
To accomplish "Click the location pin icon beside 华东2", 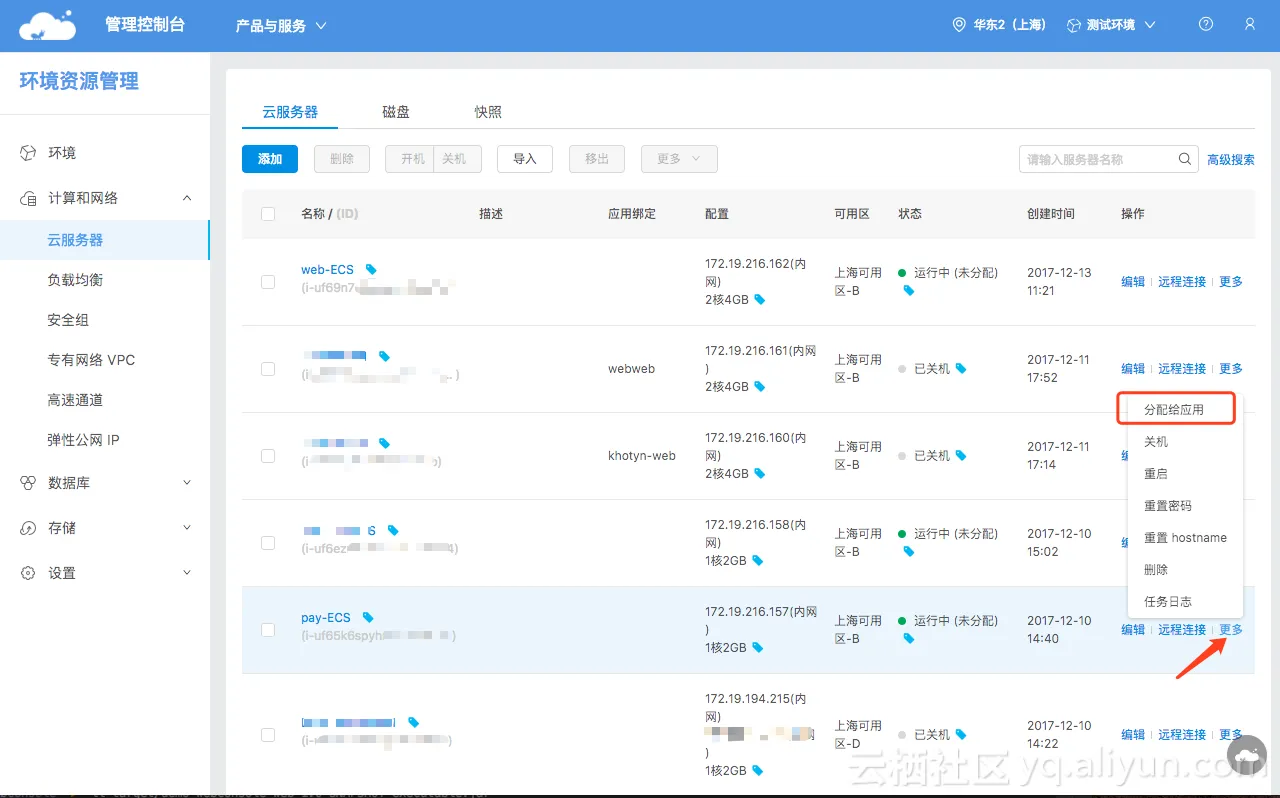I will click(x=960, y=25).
